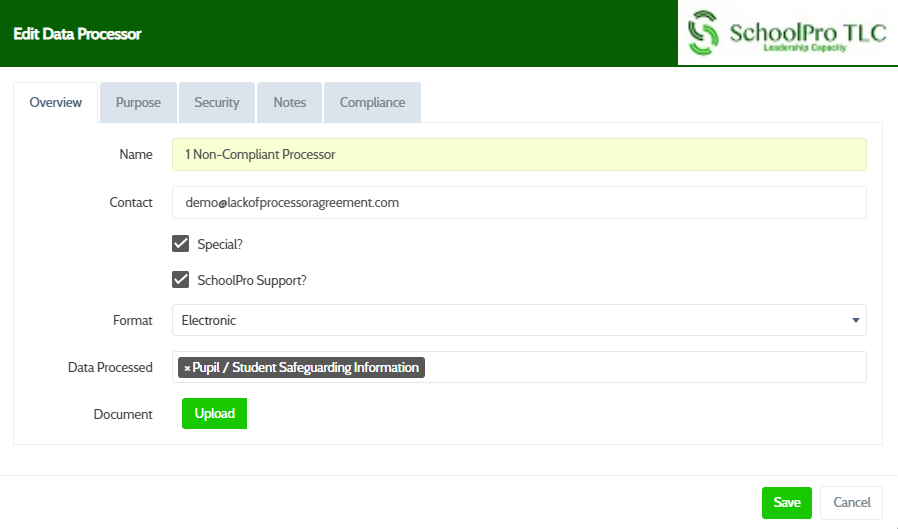Click the SchoolPro TLC logo icon

click(x=704, y=33)
